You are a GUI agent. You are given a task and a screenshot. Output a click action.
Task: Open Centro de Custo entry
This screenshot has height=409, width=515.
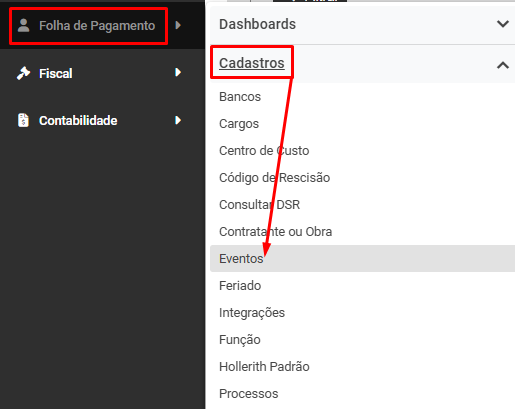(x=264, y=151)
